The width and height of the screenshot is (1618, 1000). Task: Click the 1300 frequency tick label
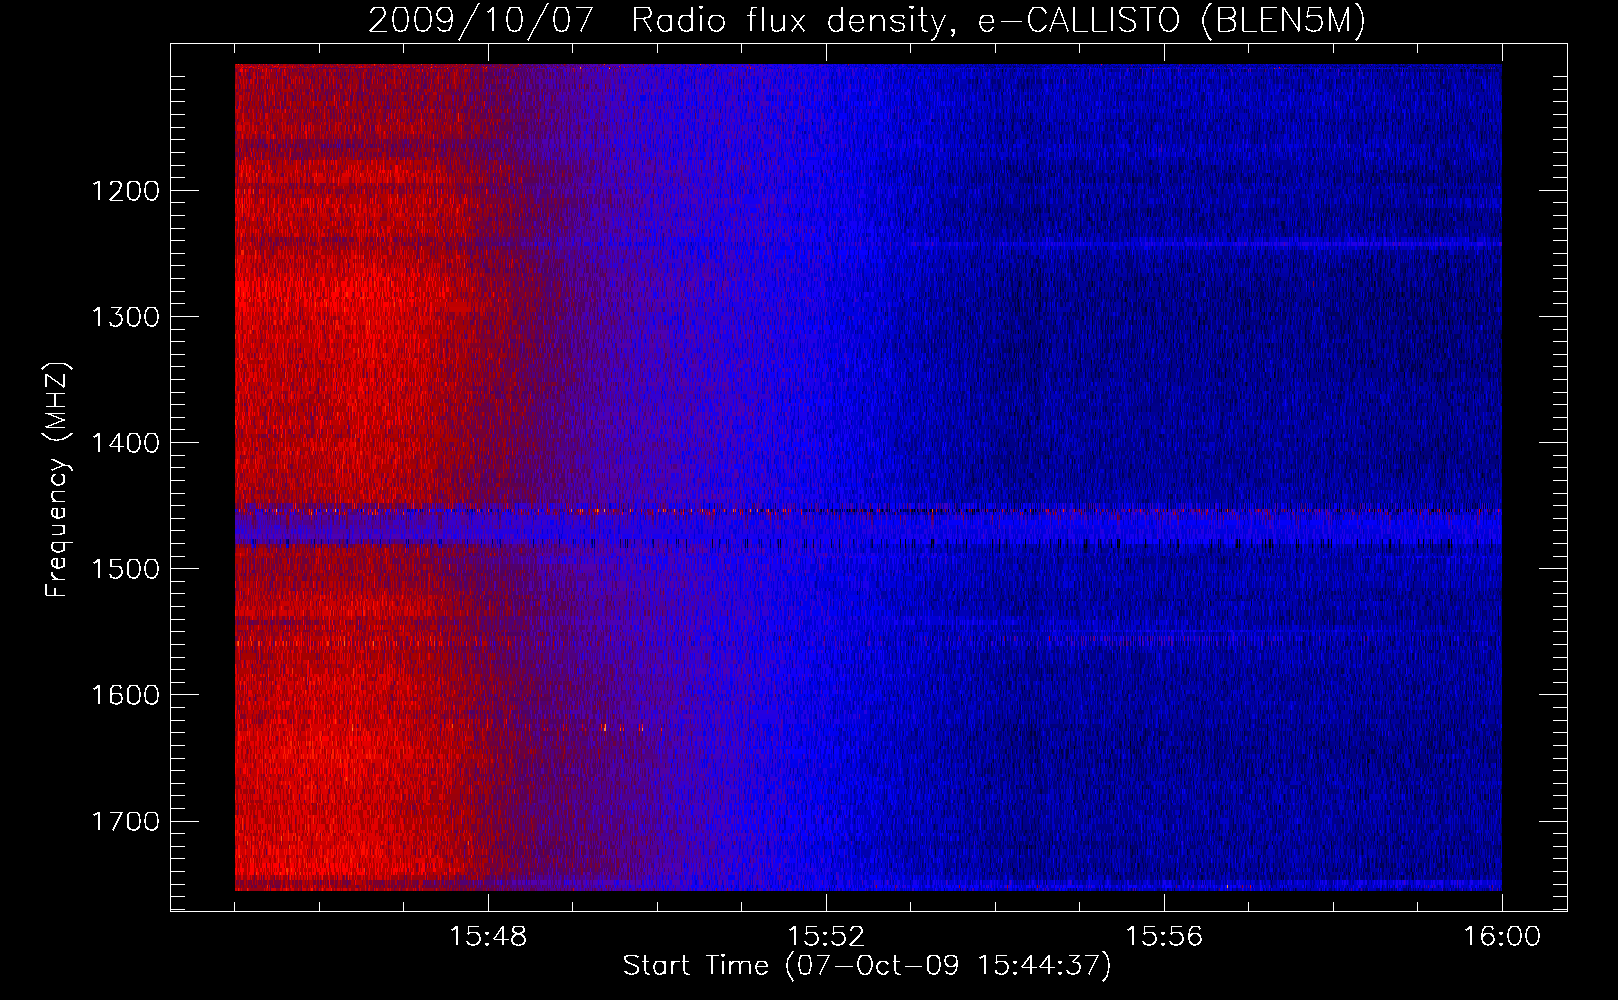click(125, 317)
